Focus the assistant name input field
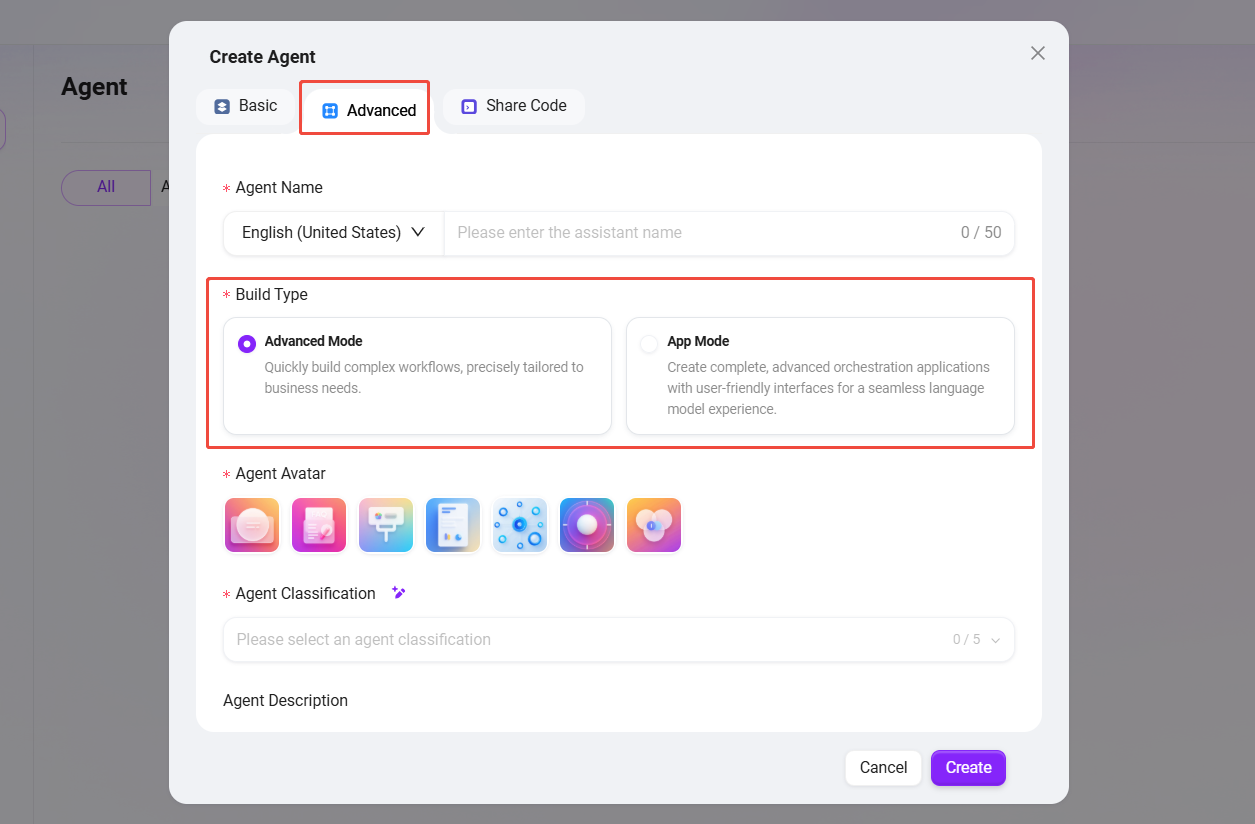The height and width of the screenshot is (824, 1255). point(700,233)
